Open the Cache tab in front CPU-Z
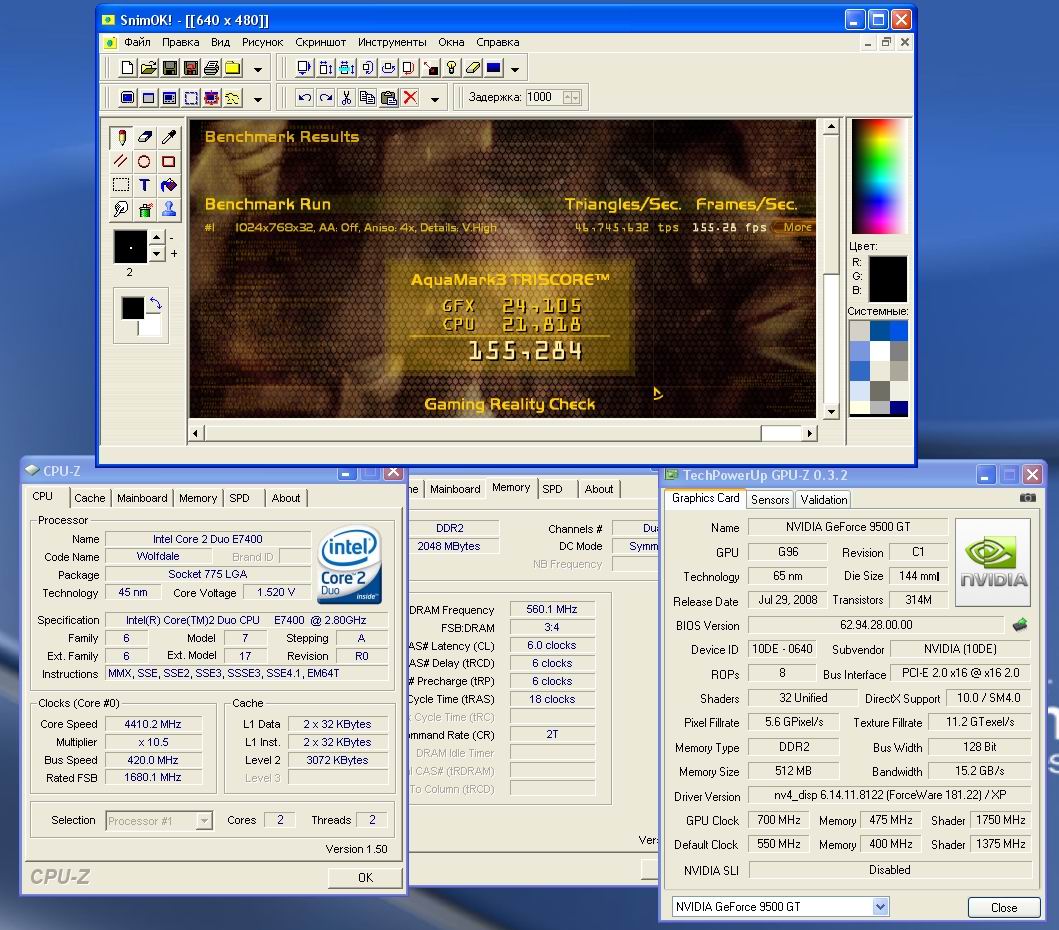The width and height of the screenshot is (1059, 930). click(x=90, y=498)
